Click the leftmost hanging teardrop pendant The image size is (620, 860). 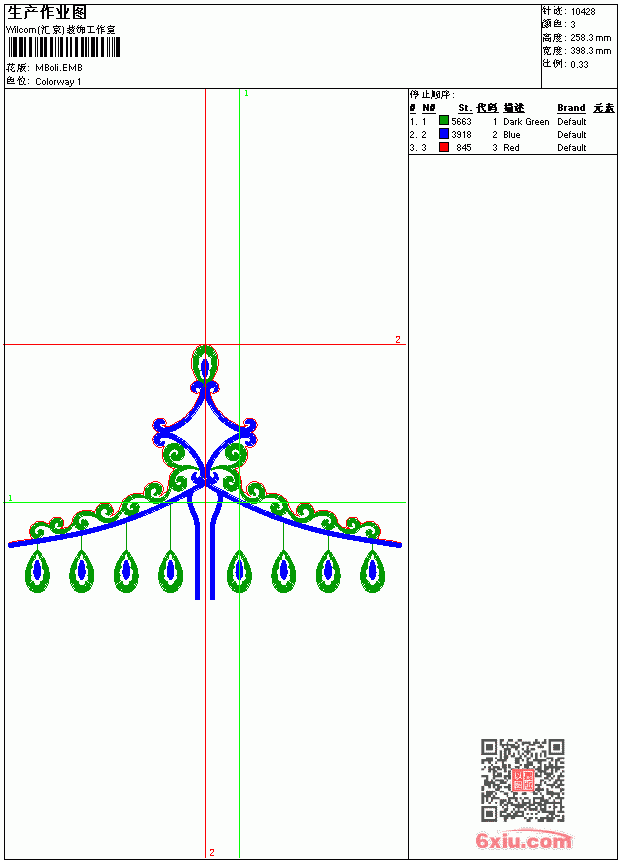[37, 572]
